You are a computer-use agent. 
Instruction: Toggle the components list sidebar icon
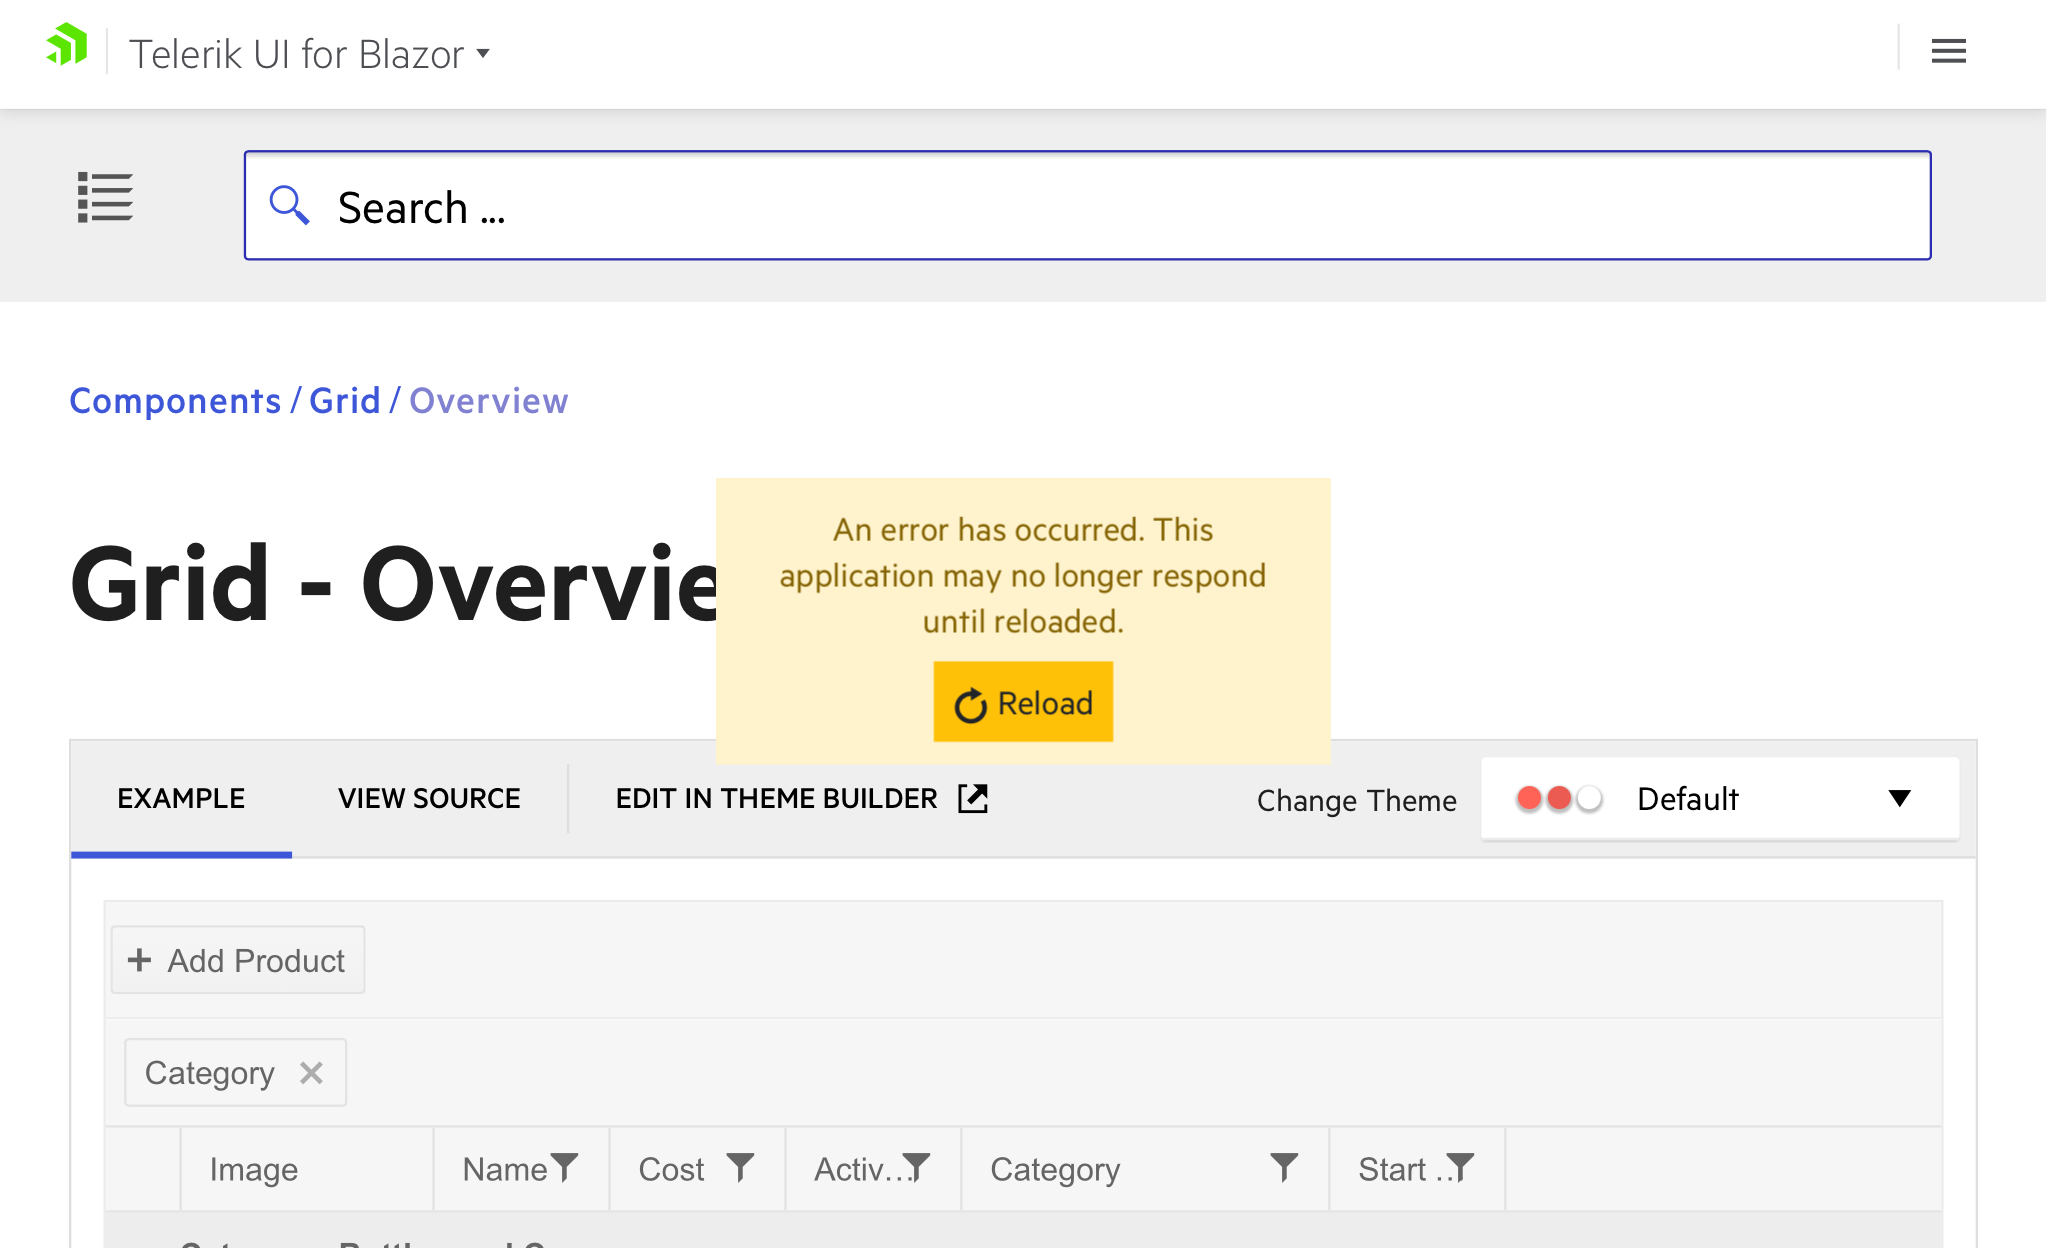105,197
